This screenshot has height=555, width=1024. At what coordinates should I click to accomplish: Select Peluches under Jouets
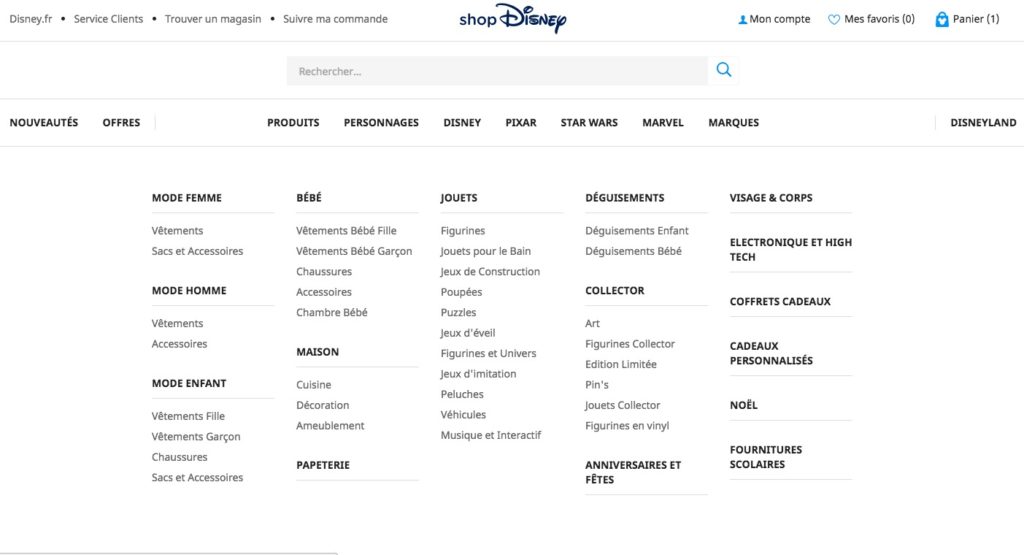(x=462, y=394)
